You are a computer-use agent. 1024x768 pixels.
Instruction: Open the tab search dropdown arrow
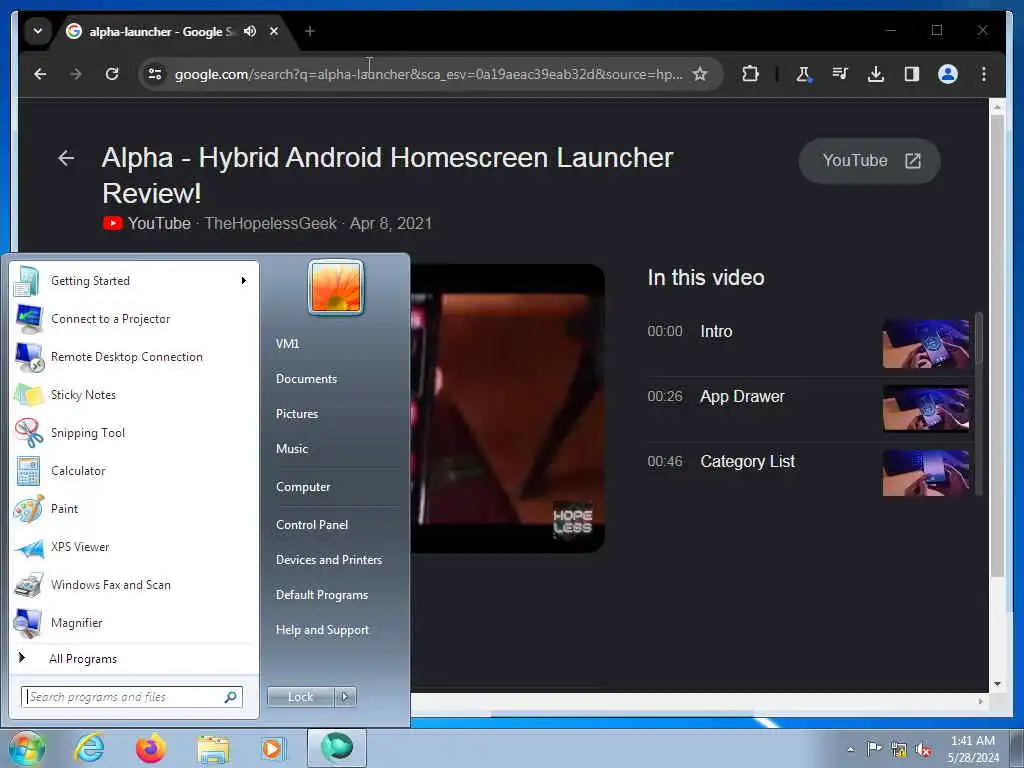[x=38, y=31]
